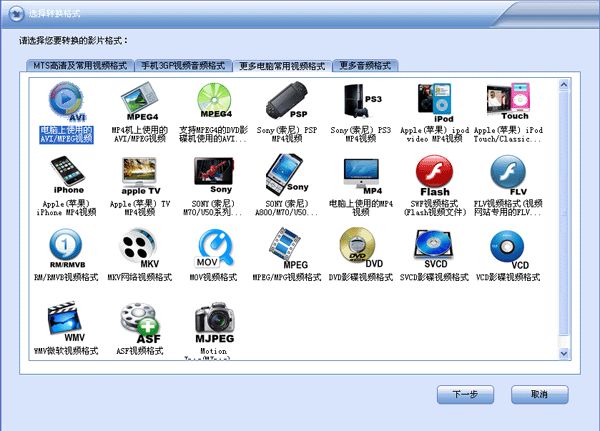600x431 pixels.
Task: Select the RM/RMVB video format
Action: (66, 246)
